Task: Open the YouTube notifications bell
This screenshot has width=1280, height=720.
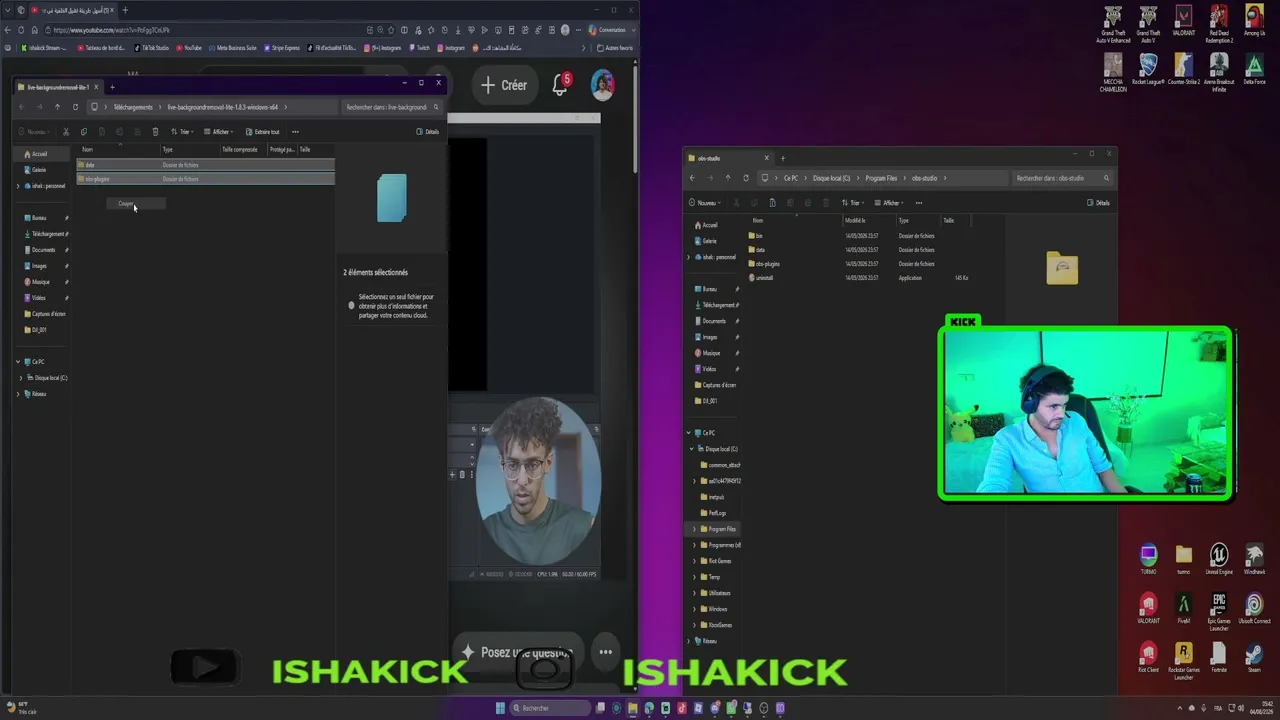Action: [x=560, y=85]
